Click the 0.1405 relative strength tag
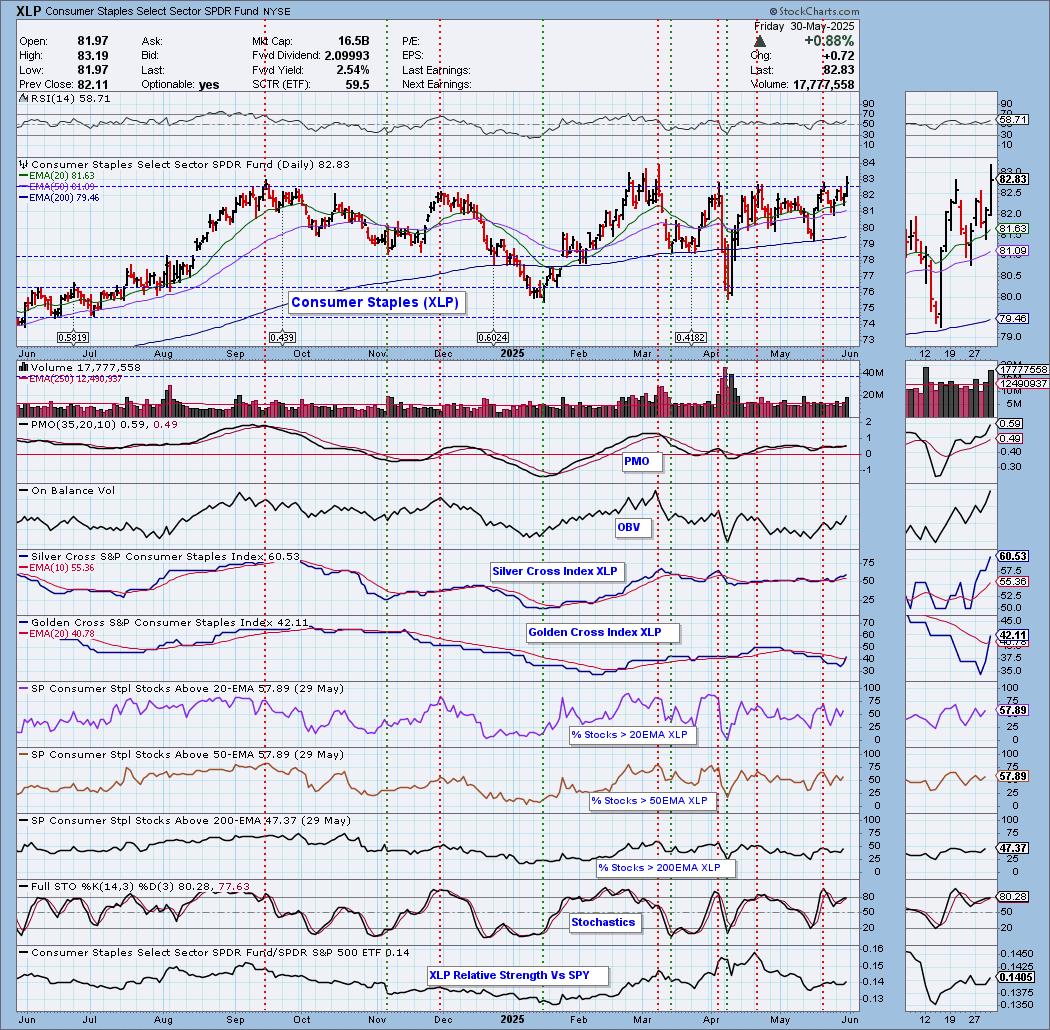 [1015, 978]
